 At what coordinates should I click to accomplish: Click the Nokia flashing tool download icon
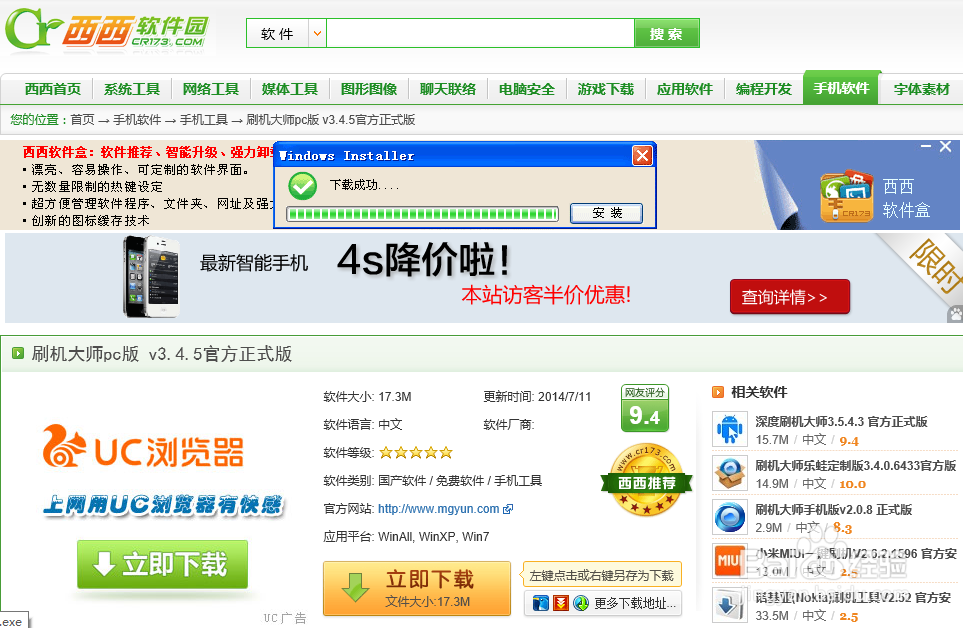point(730,605)
